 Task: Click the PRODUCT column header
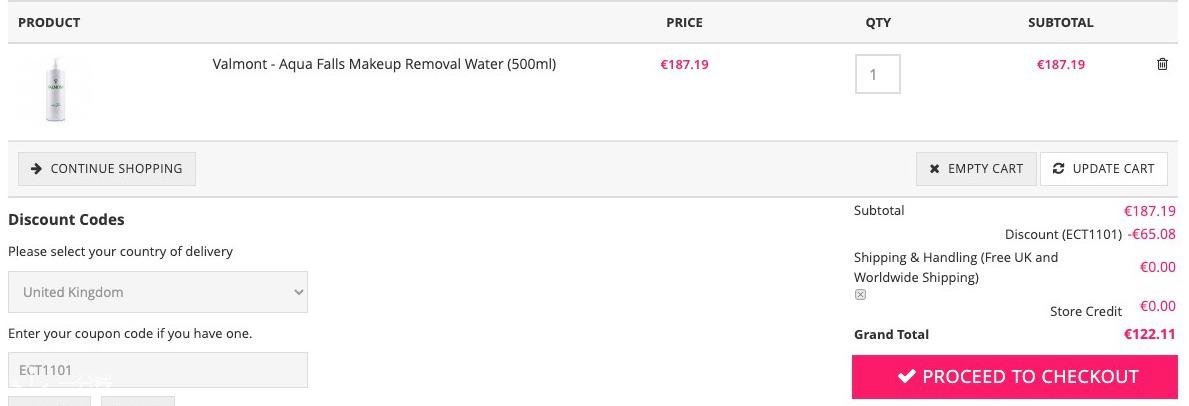(49, 23)
